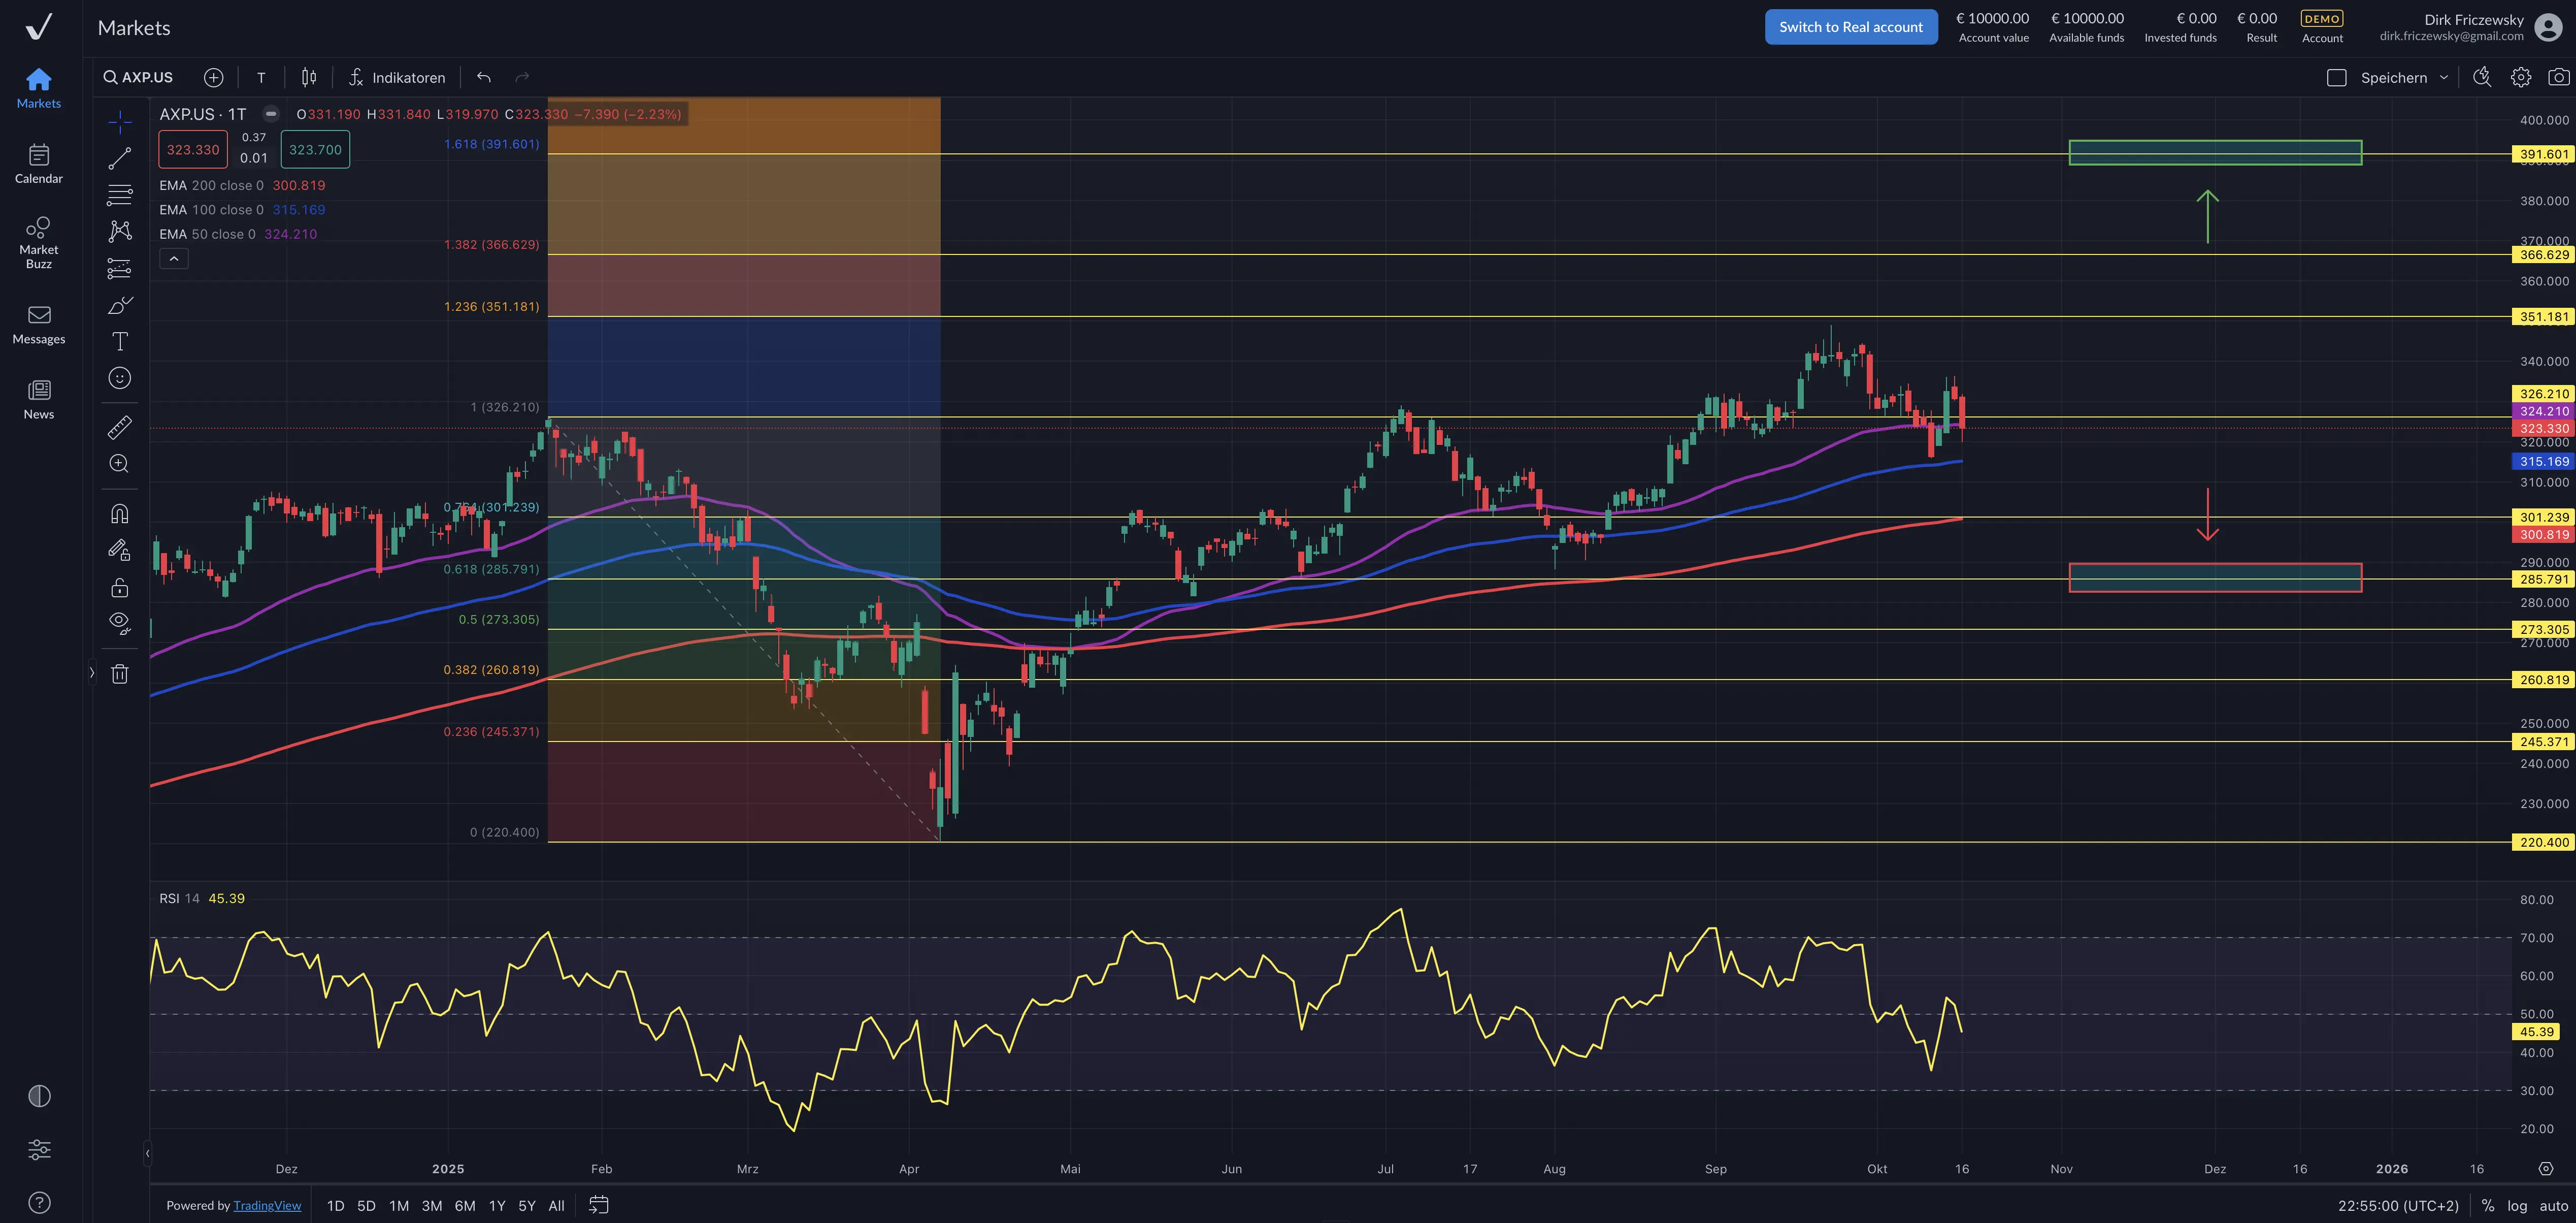The width and height of the screenshot is (2576, 1223).
Task: Enable the magnet snapping mode
Action: click(x=119, y=514)
